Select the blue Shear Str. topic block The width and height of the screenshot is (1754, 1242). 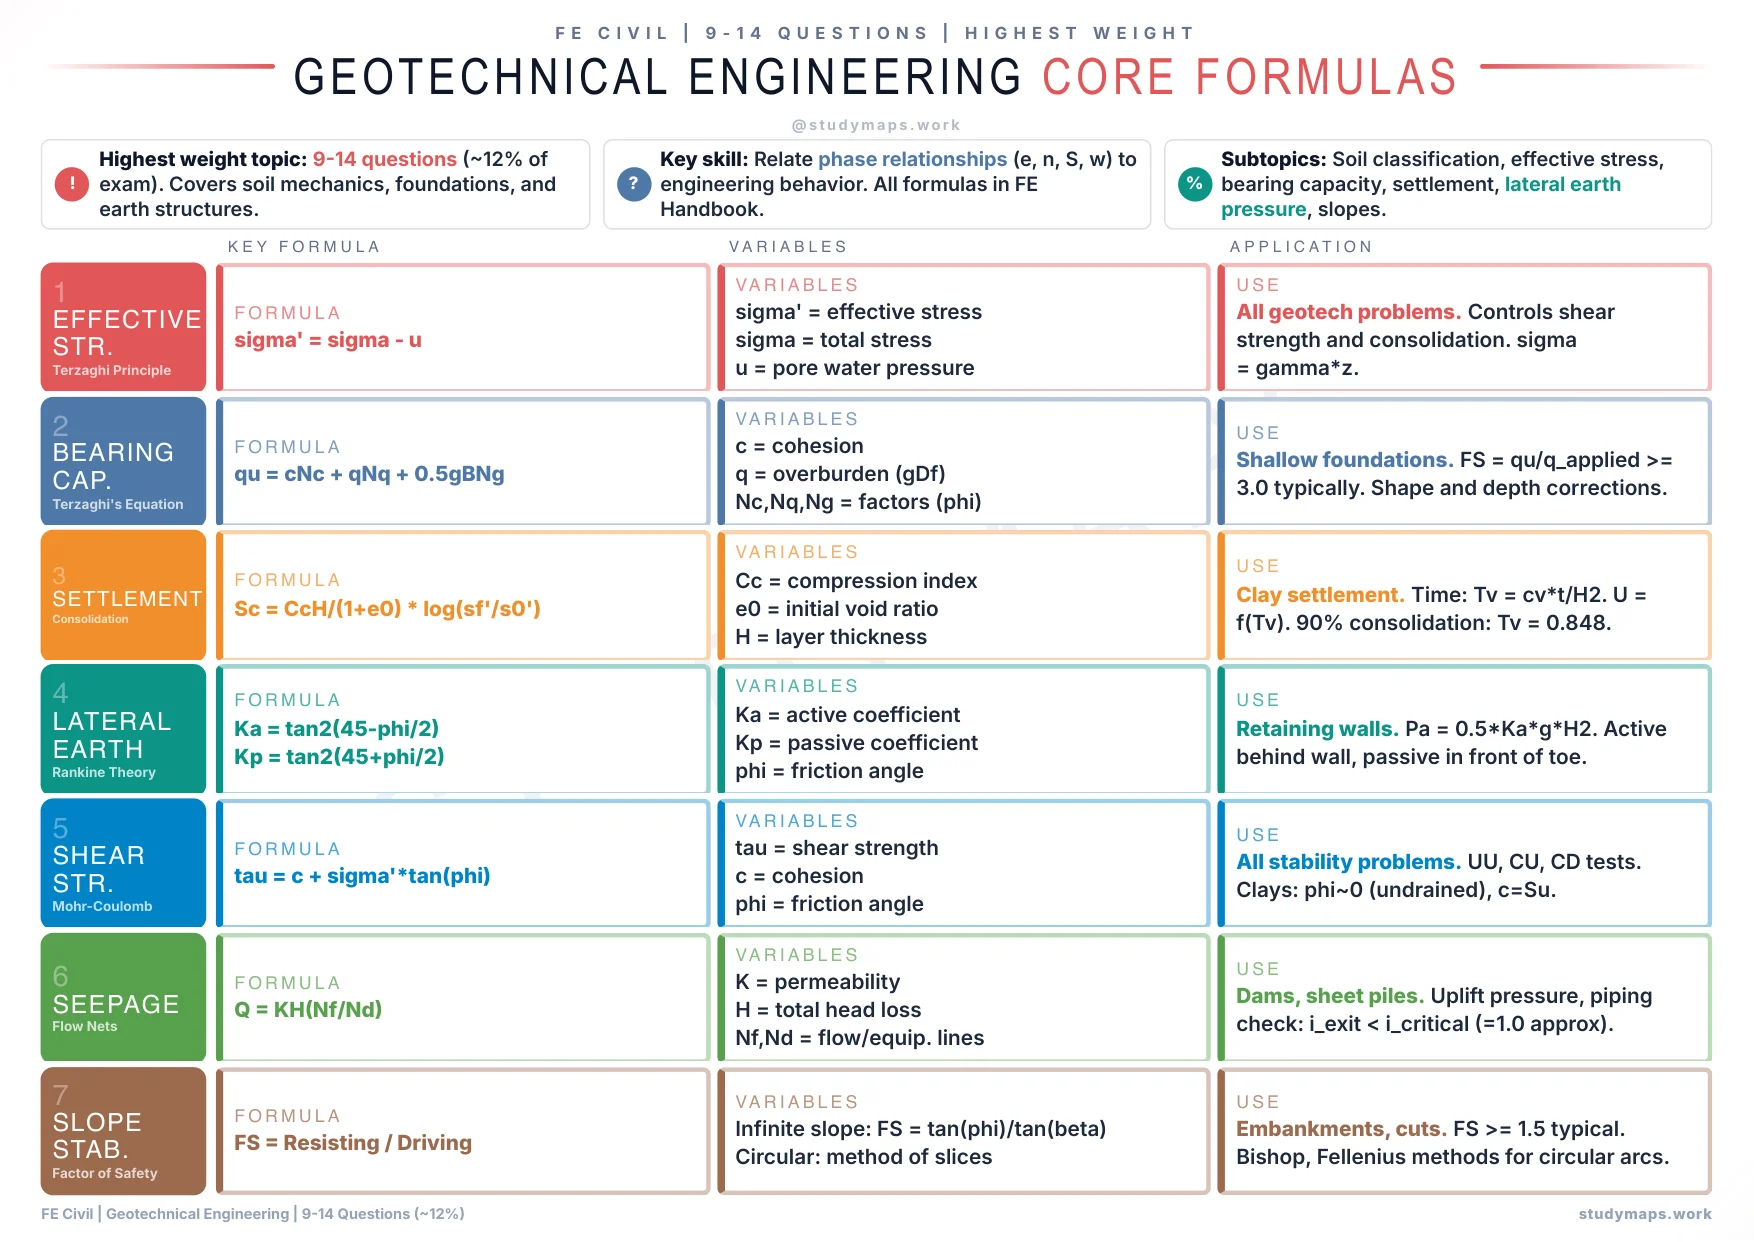pyautogui.click(x=123, y=863)
